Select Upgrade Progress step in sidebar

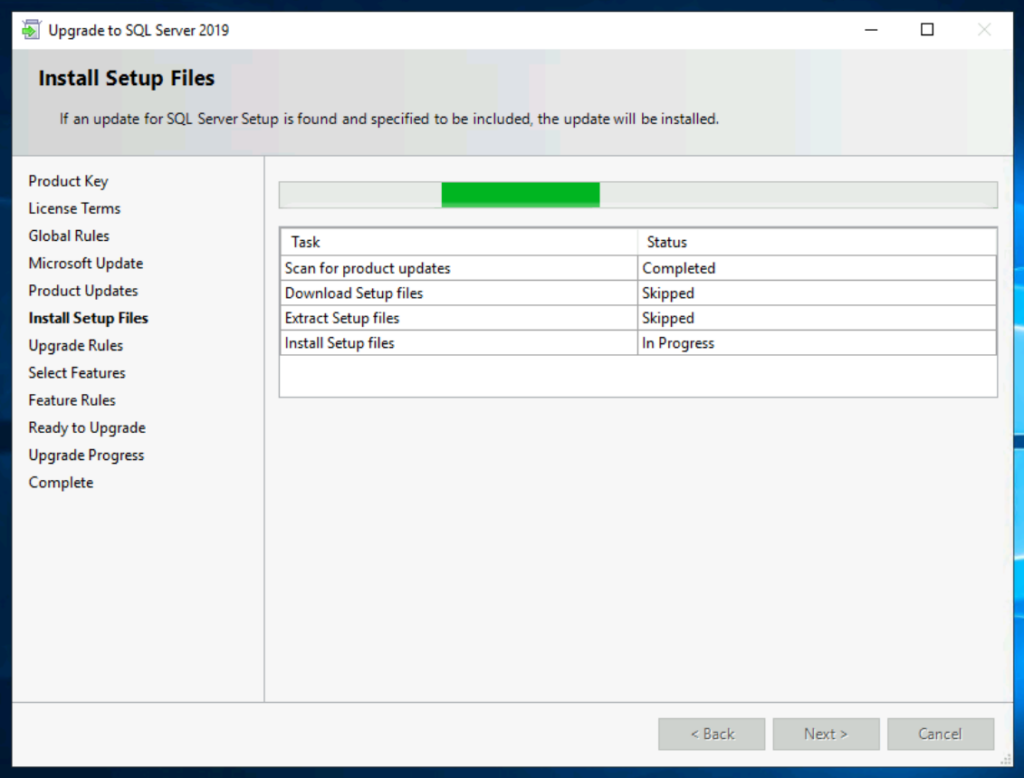(86, 455)
